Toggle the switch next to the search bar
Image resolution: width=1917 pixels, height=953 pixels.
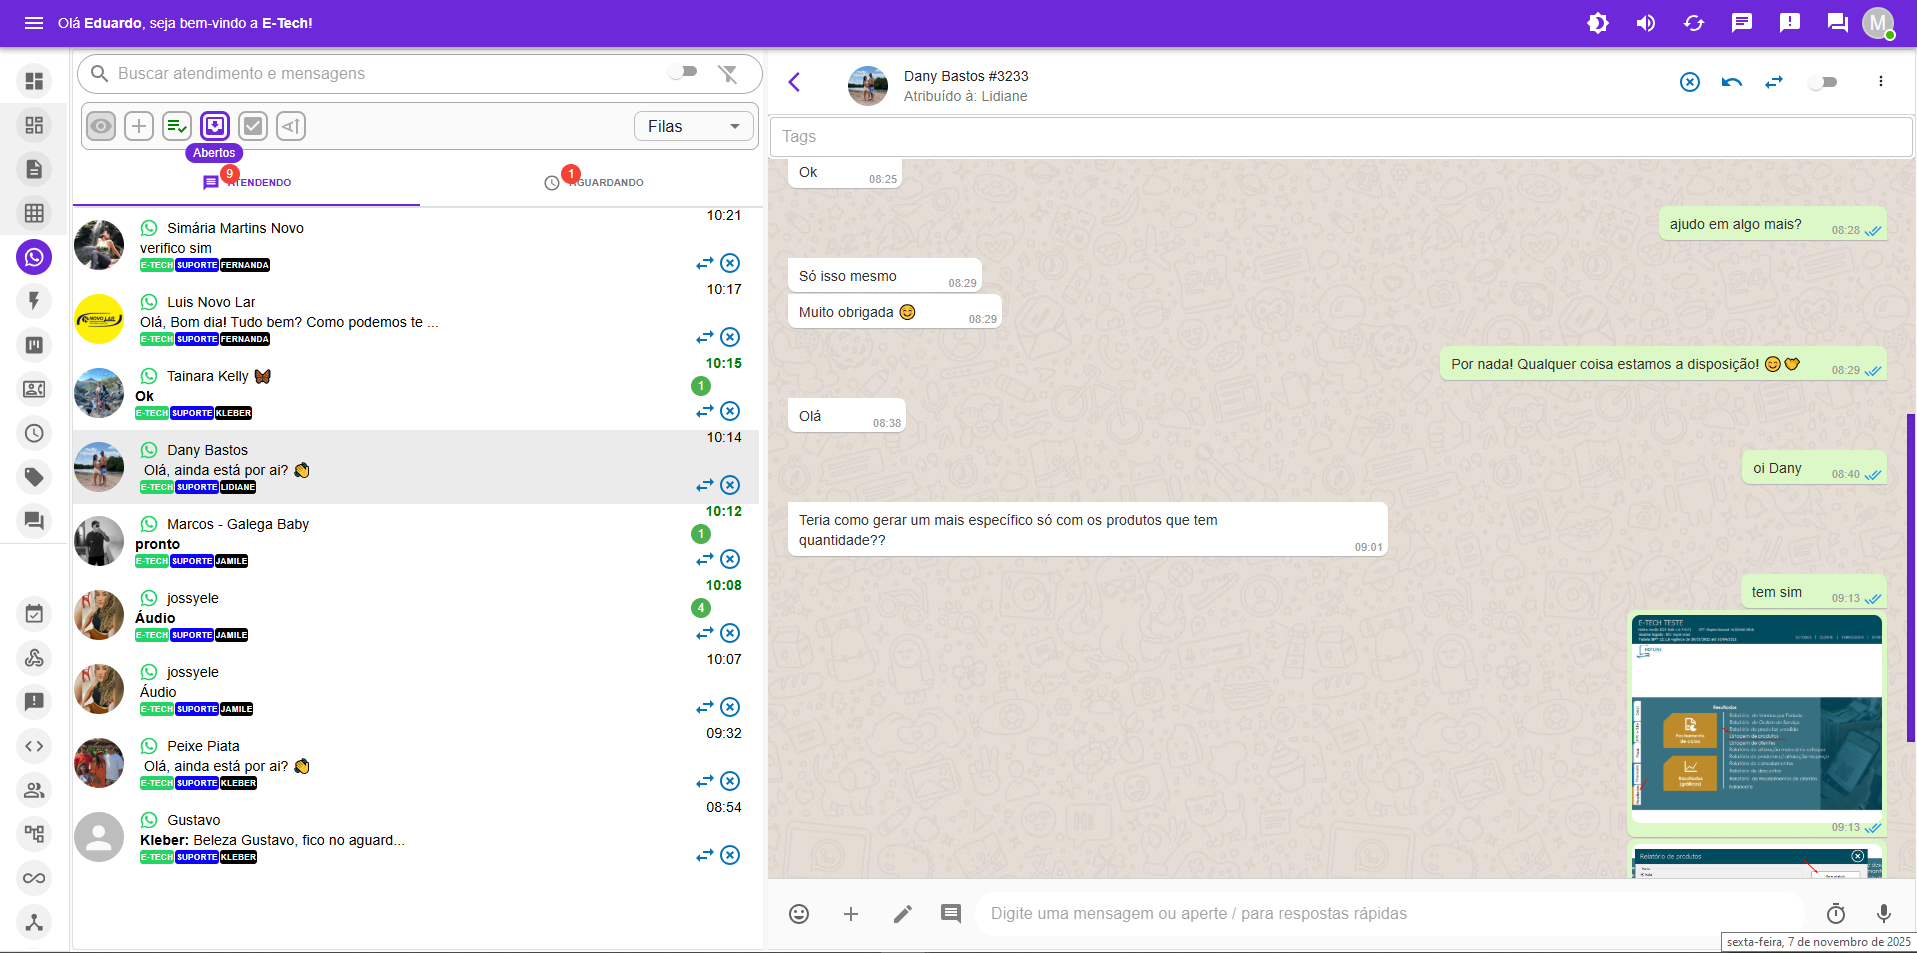coord(684,73)
